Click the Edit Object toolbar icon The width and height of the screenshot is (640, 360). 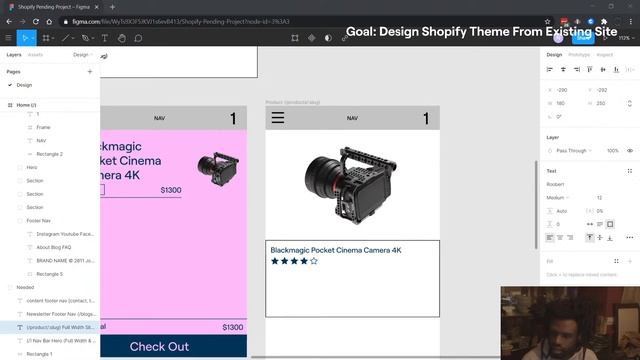pyautogui.click(x=295, y=38)
